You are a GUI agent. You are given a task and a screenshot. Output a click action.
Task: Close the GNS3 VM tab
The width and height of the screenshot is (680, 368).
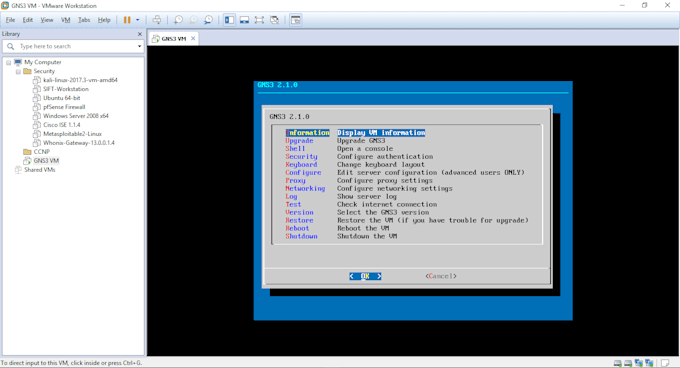tap(193, 39)
